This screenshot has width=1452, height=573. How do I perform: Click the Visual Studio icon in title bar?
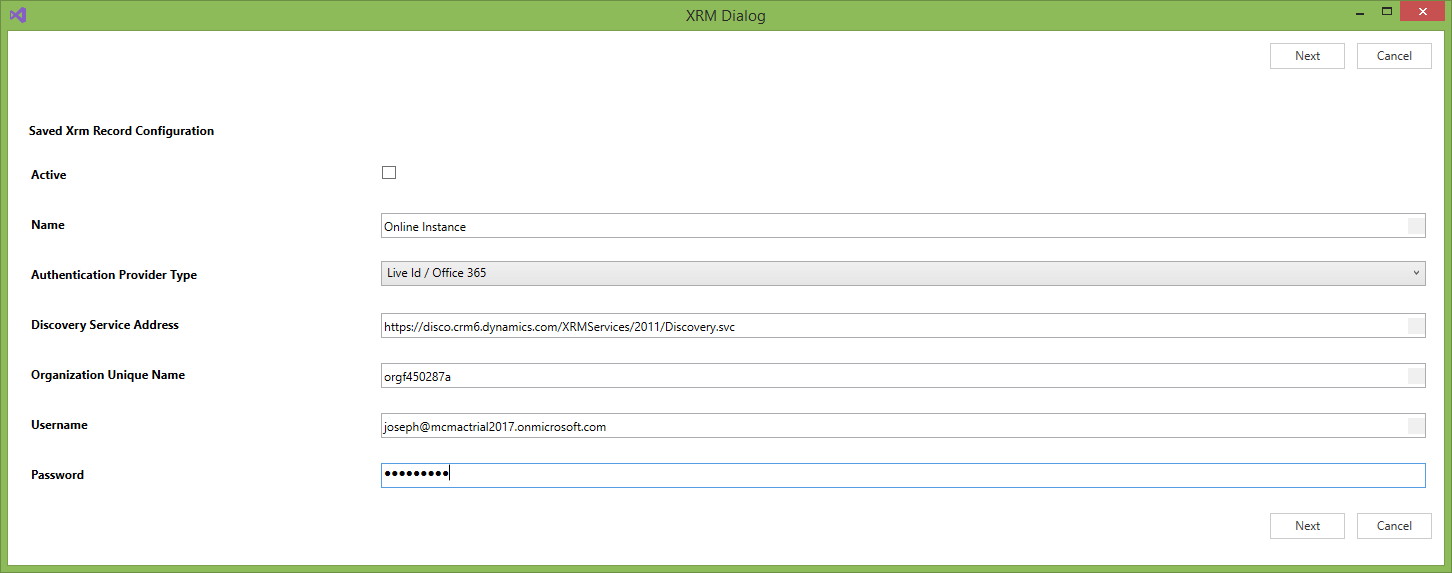(18, 15)
